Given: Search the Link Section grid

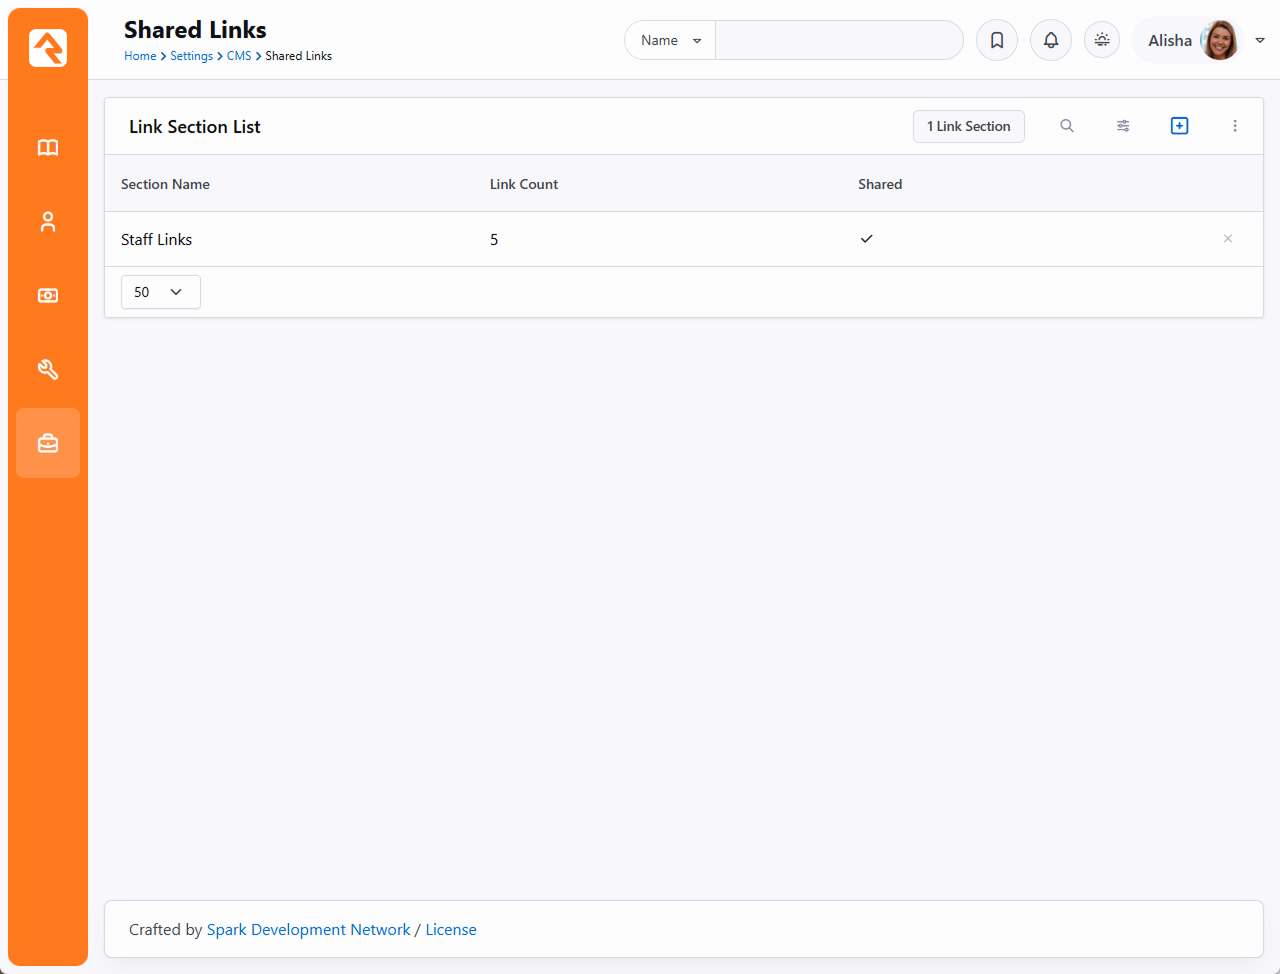Looking at the screenshot, I should click(1067, 126).
